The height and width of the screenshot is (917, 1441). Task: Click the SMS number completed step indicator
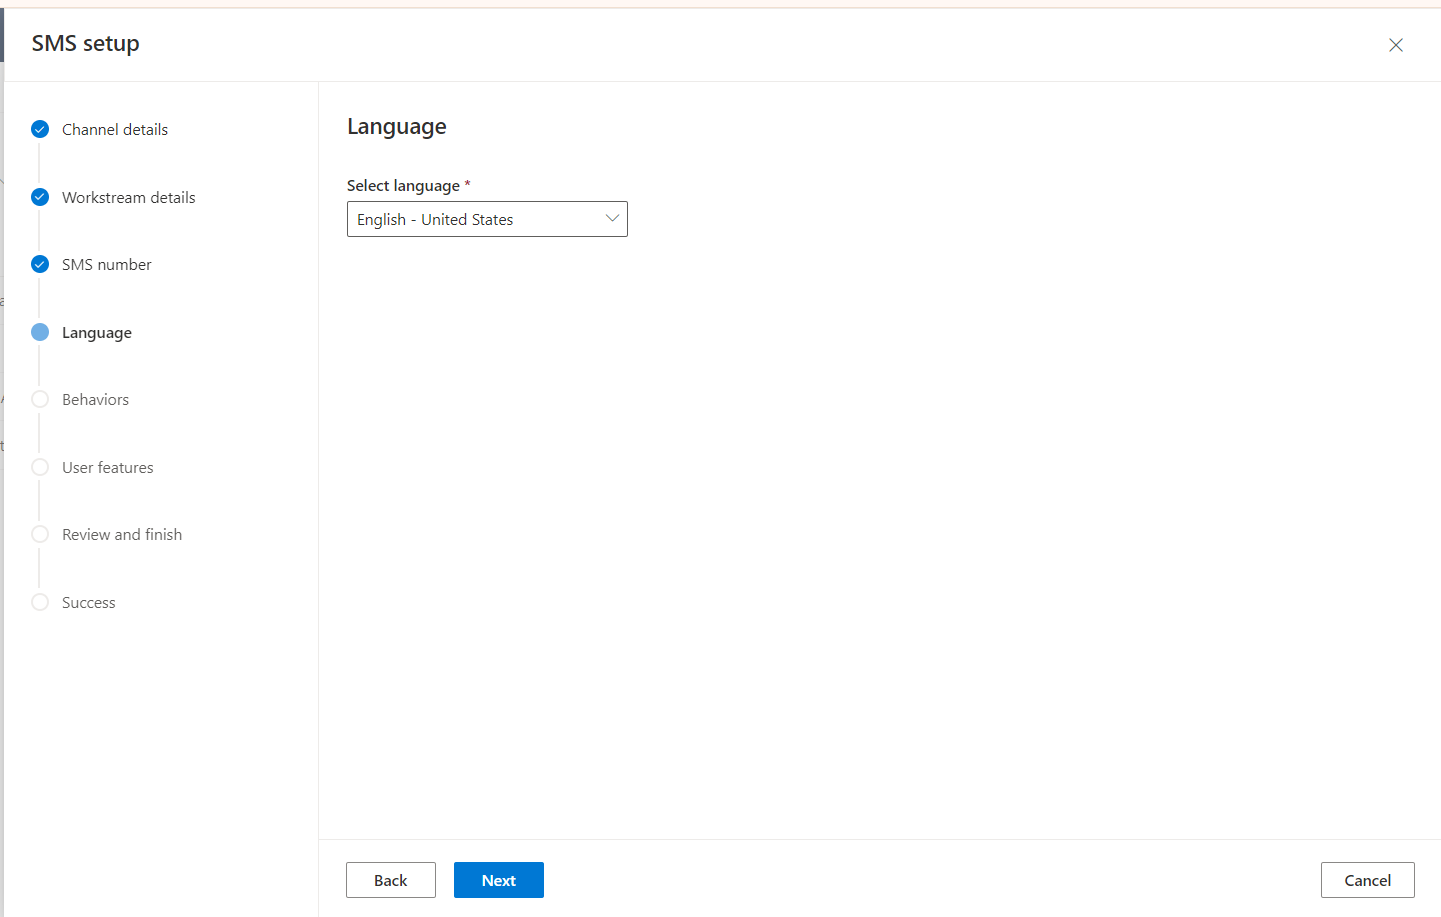[x=40, y=264]
